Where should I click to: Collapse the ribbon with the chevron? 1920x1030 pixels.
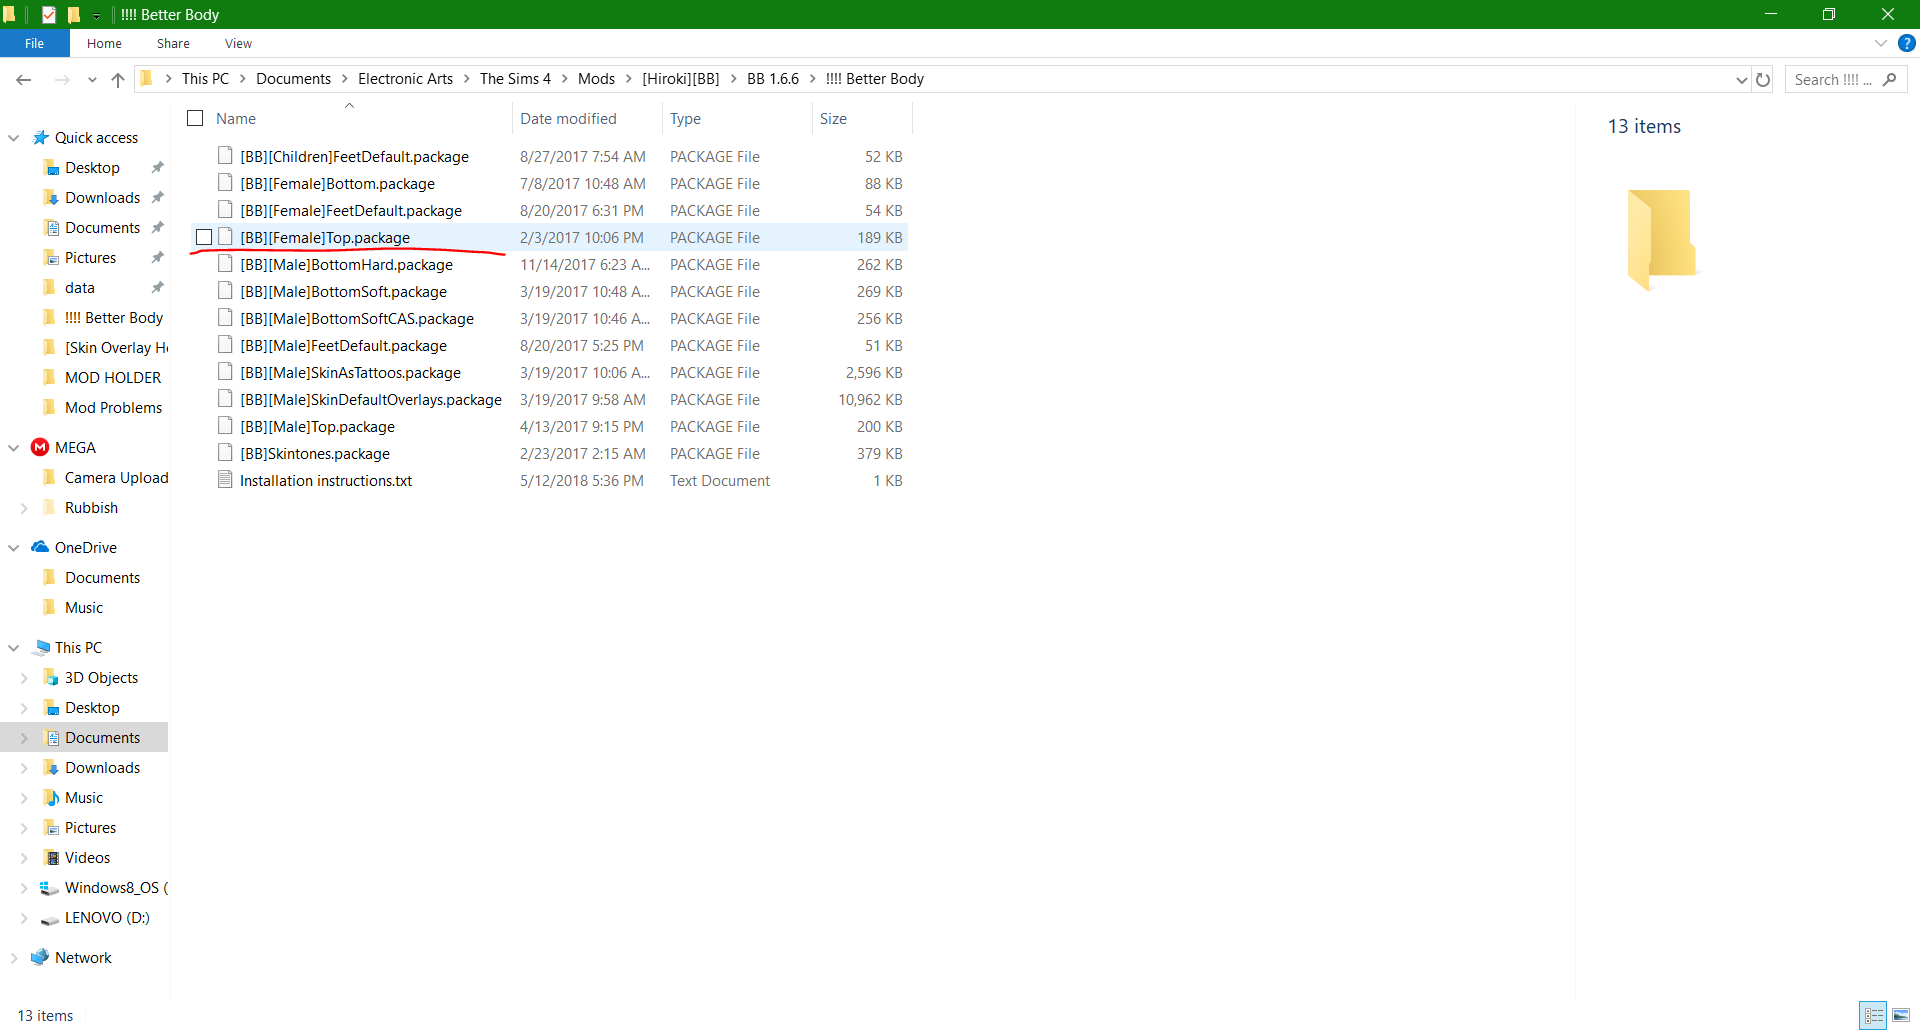1880,43
